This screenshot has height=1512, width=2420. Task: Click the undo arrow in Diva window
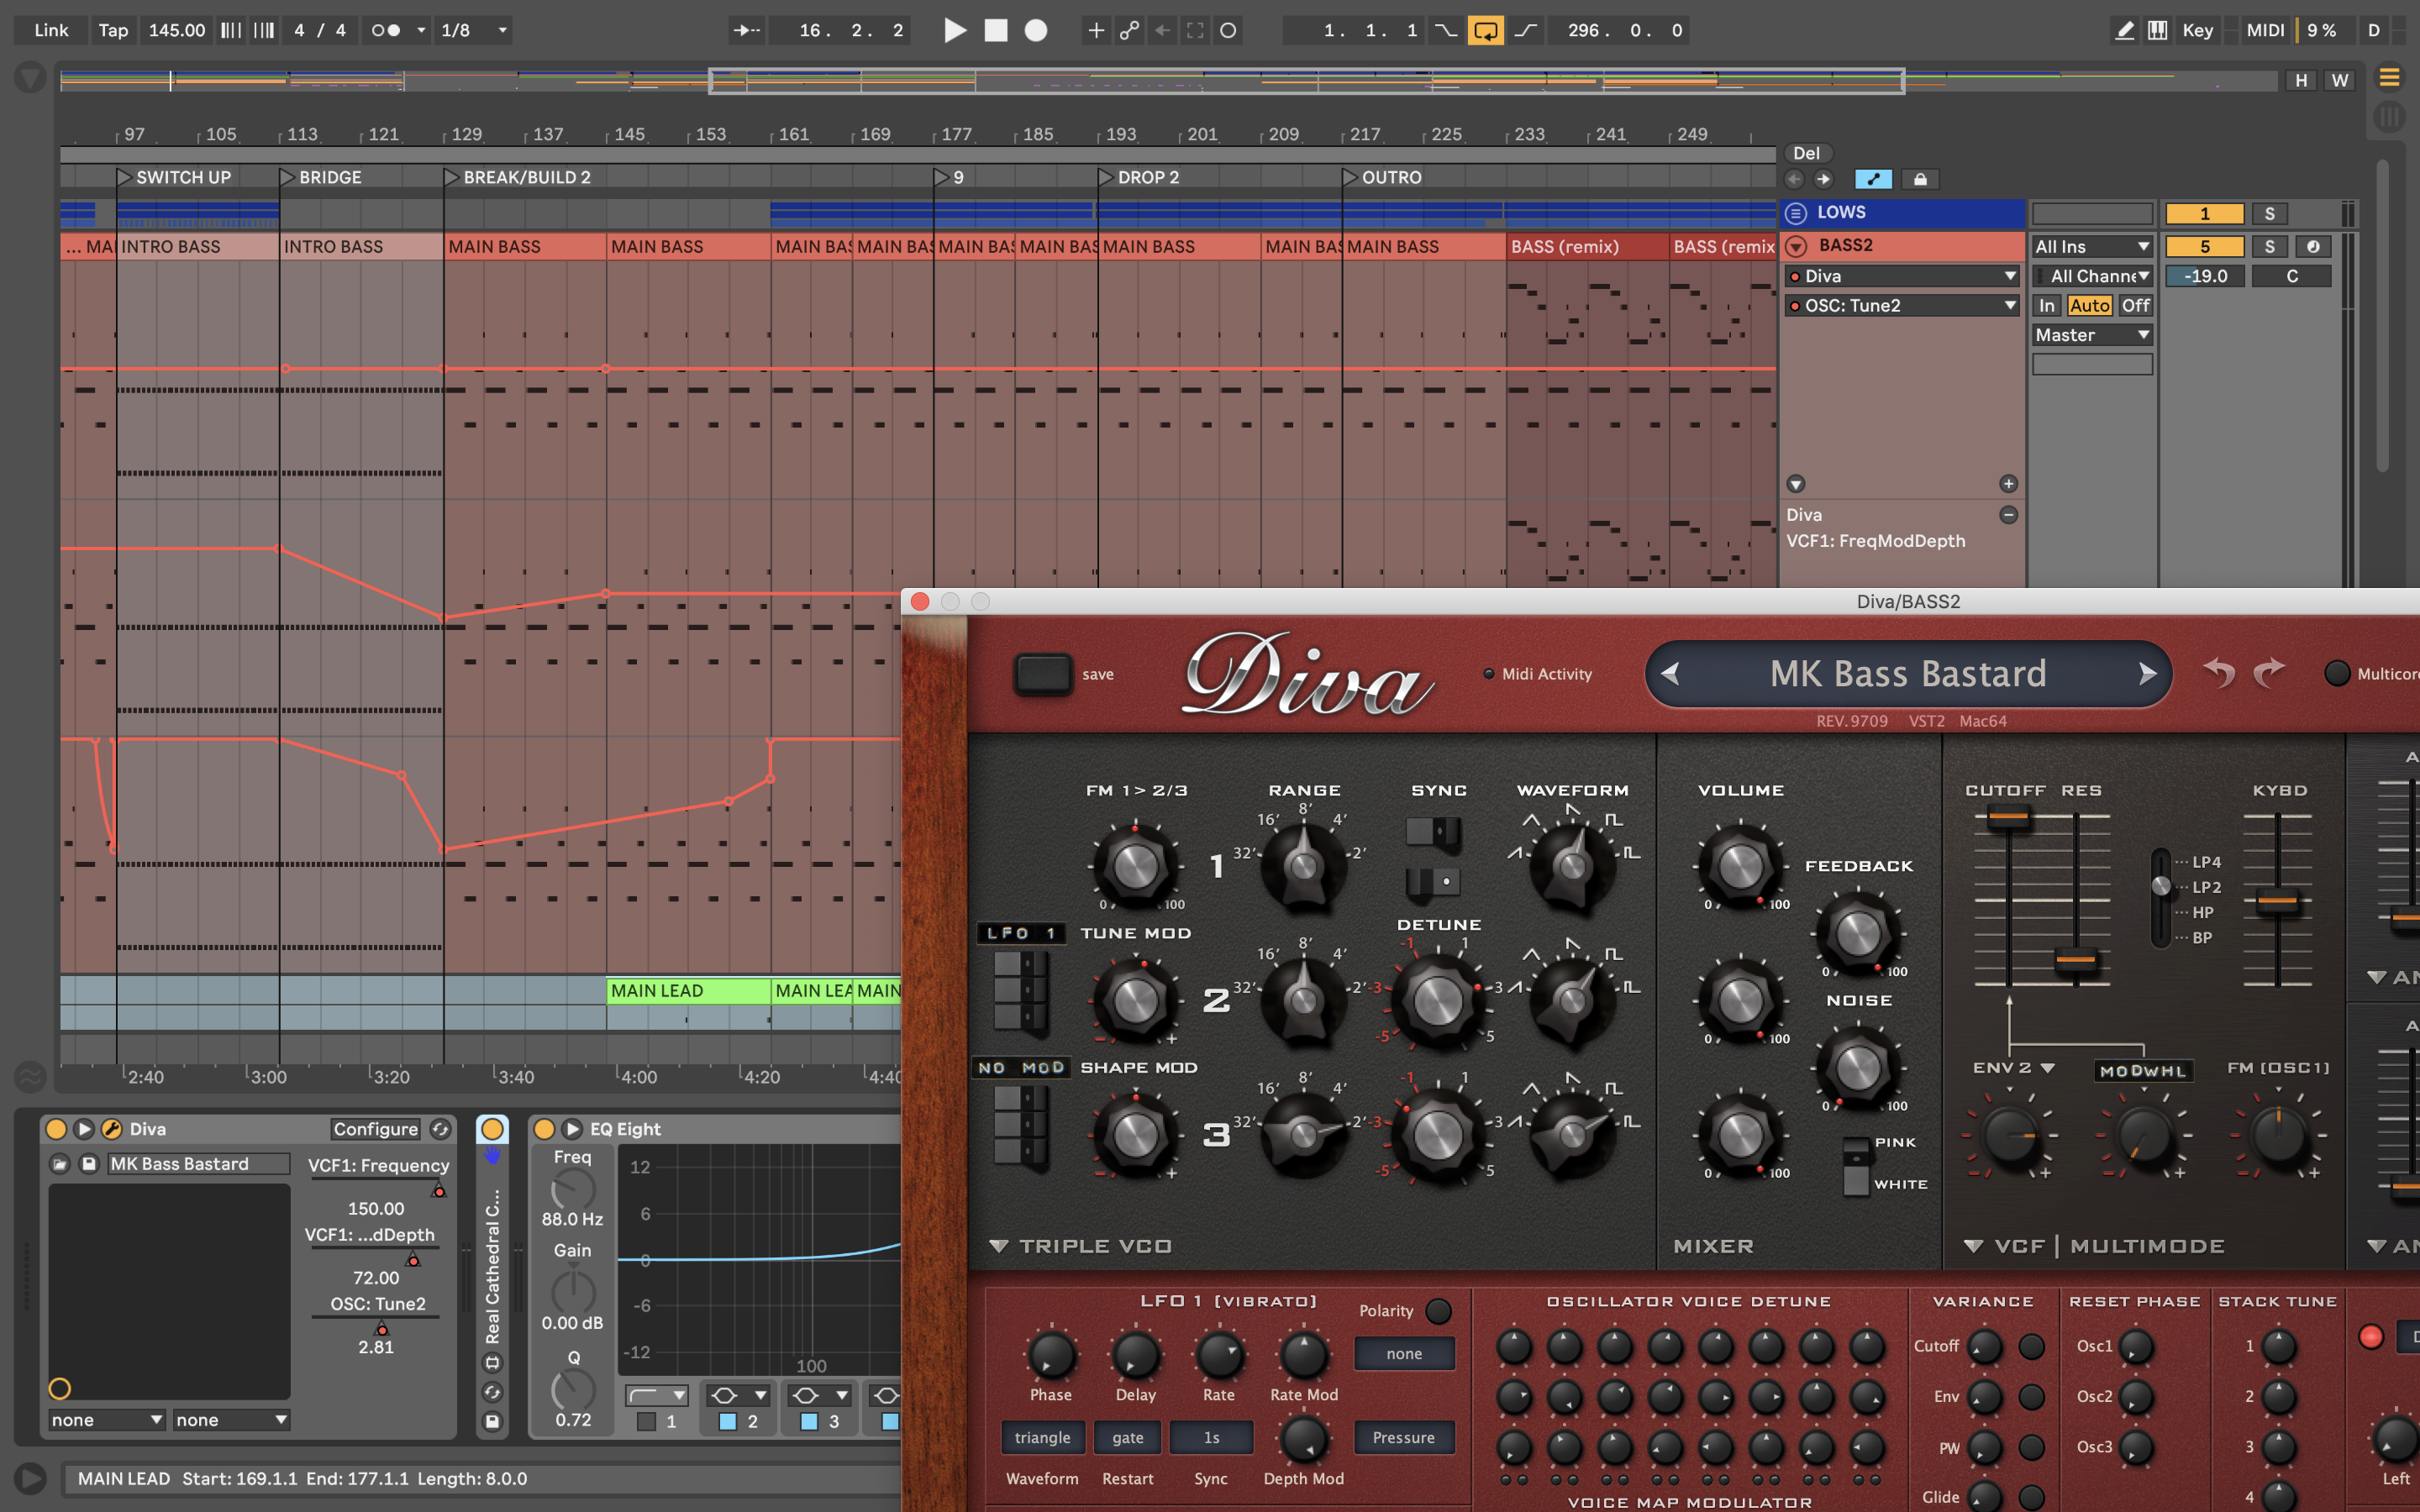click(x=2219, y=673)
